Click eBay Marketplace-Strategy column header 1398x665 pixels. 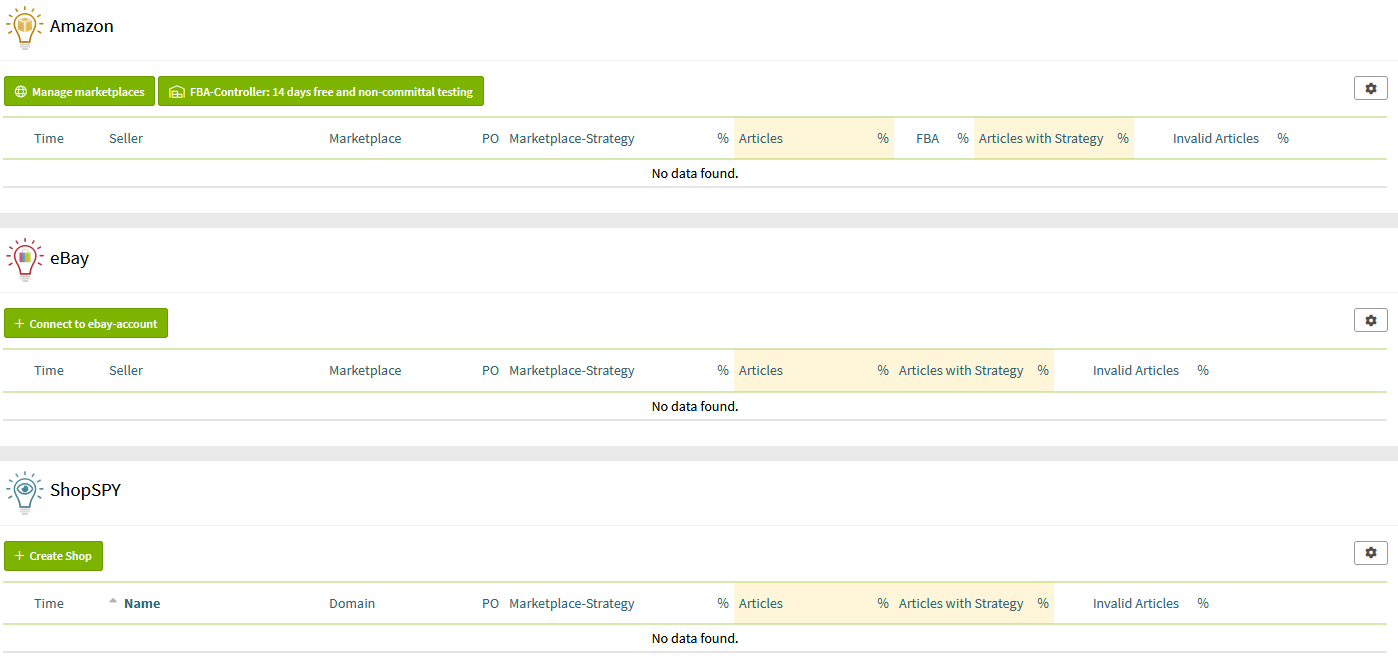click(x=572, y=370)
